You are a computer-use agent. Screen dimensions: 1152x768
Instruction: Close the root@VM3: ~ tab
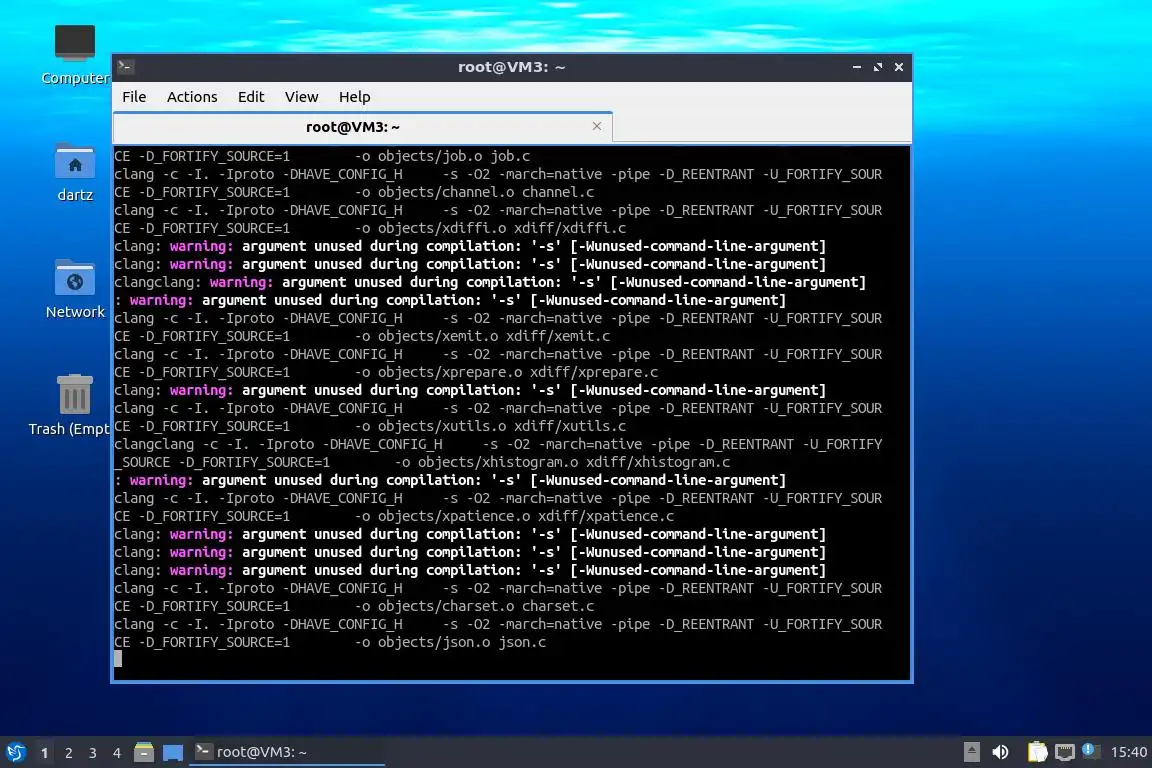[x=597, y=126]
